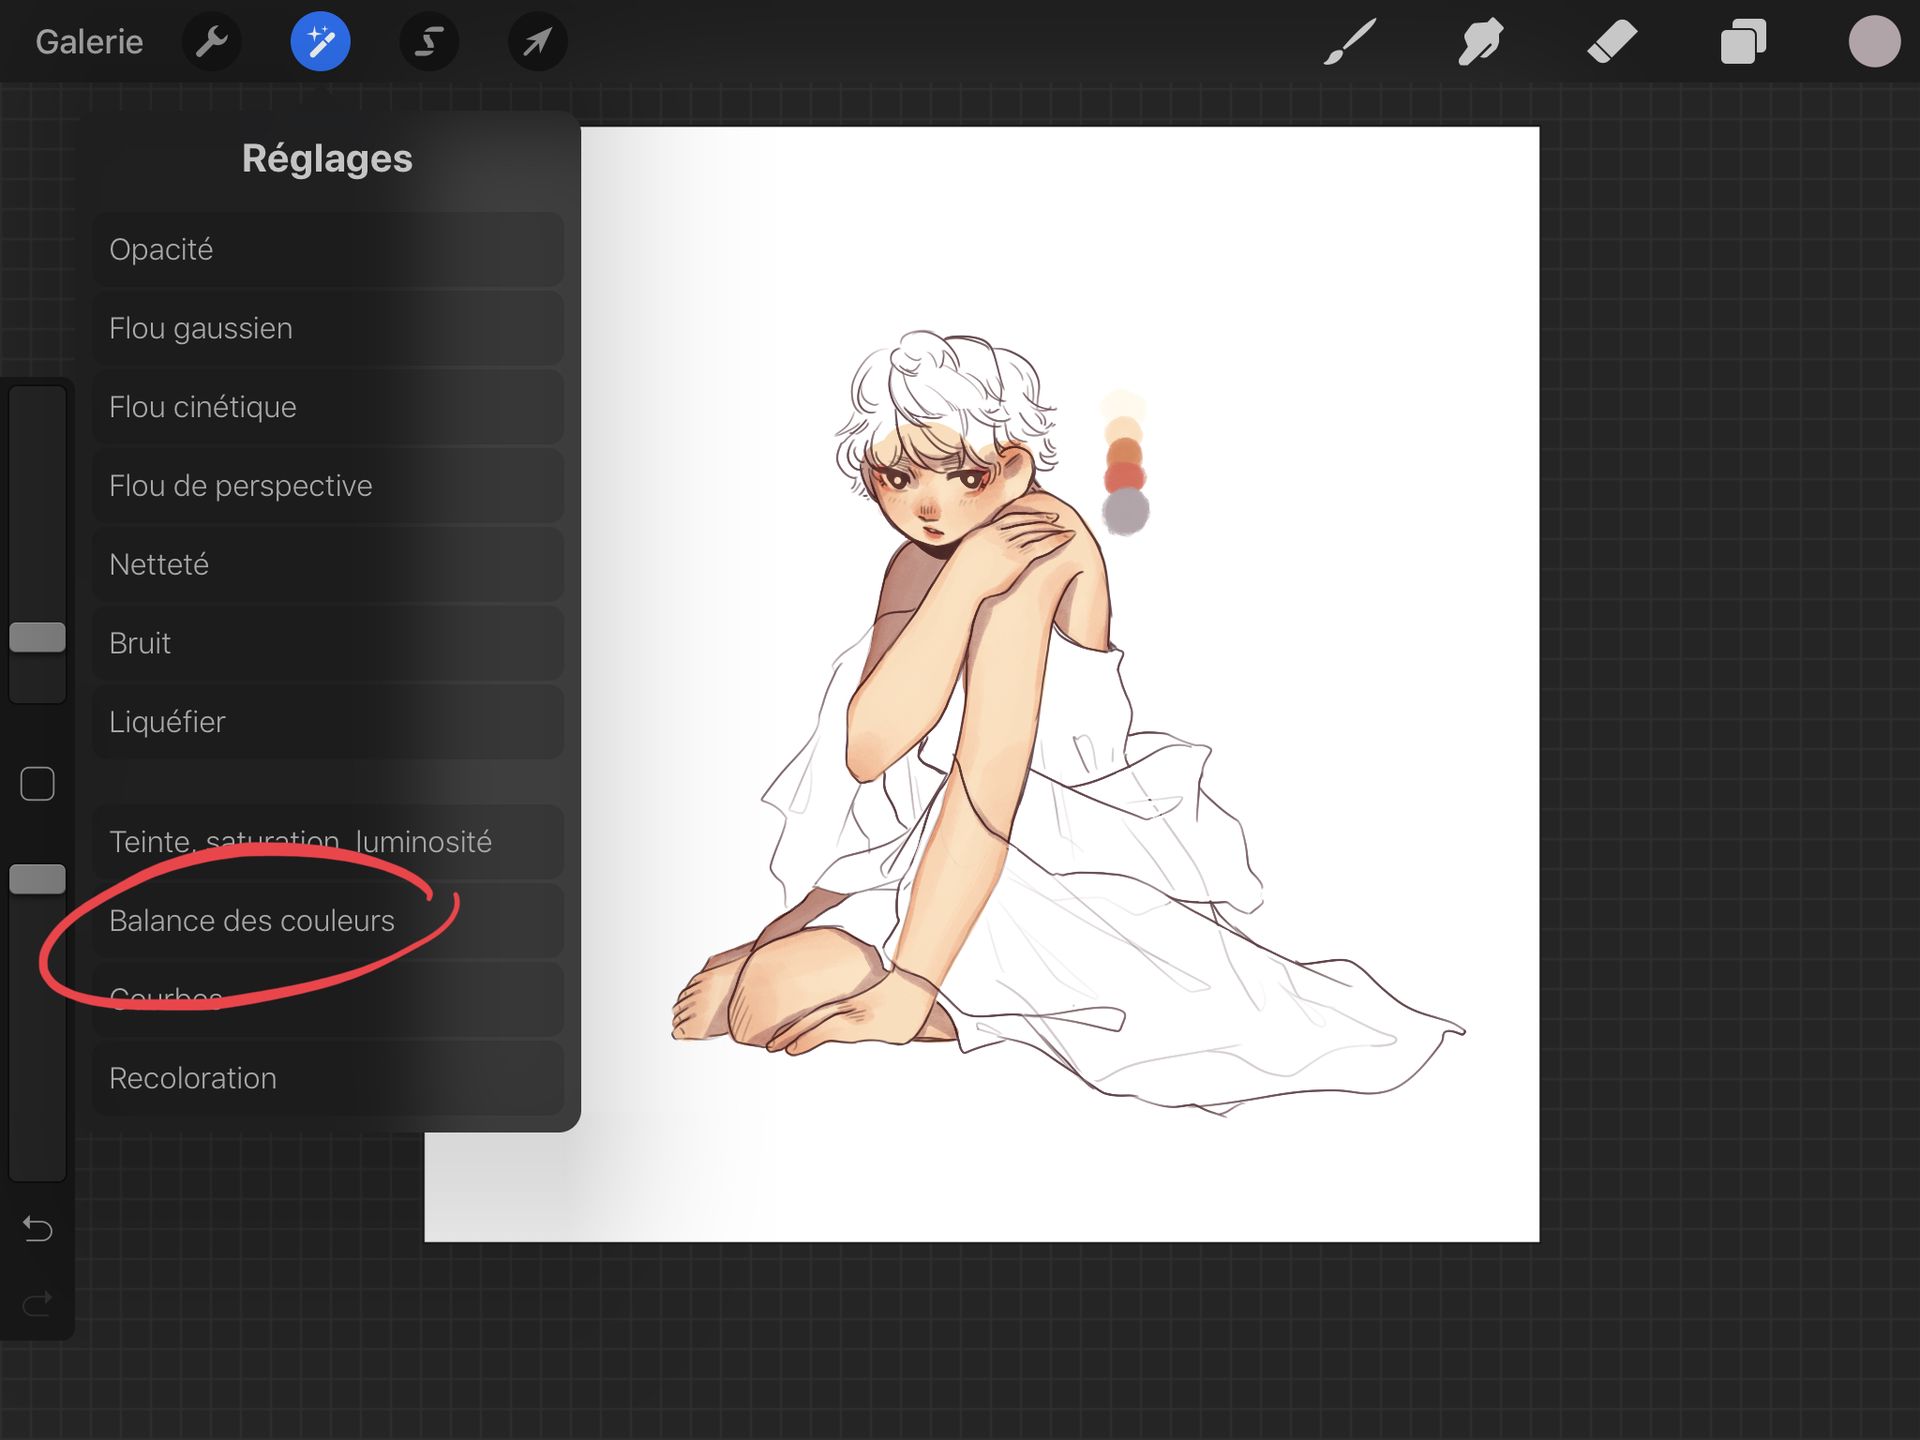The width and height of the screenshot is (1920, 1440).
Task: Choose Opacité adjustment
Action: point(328,249)
